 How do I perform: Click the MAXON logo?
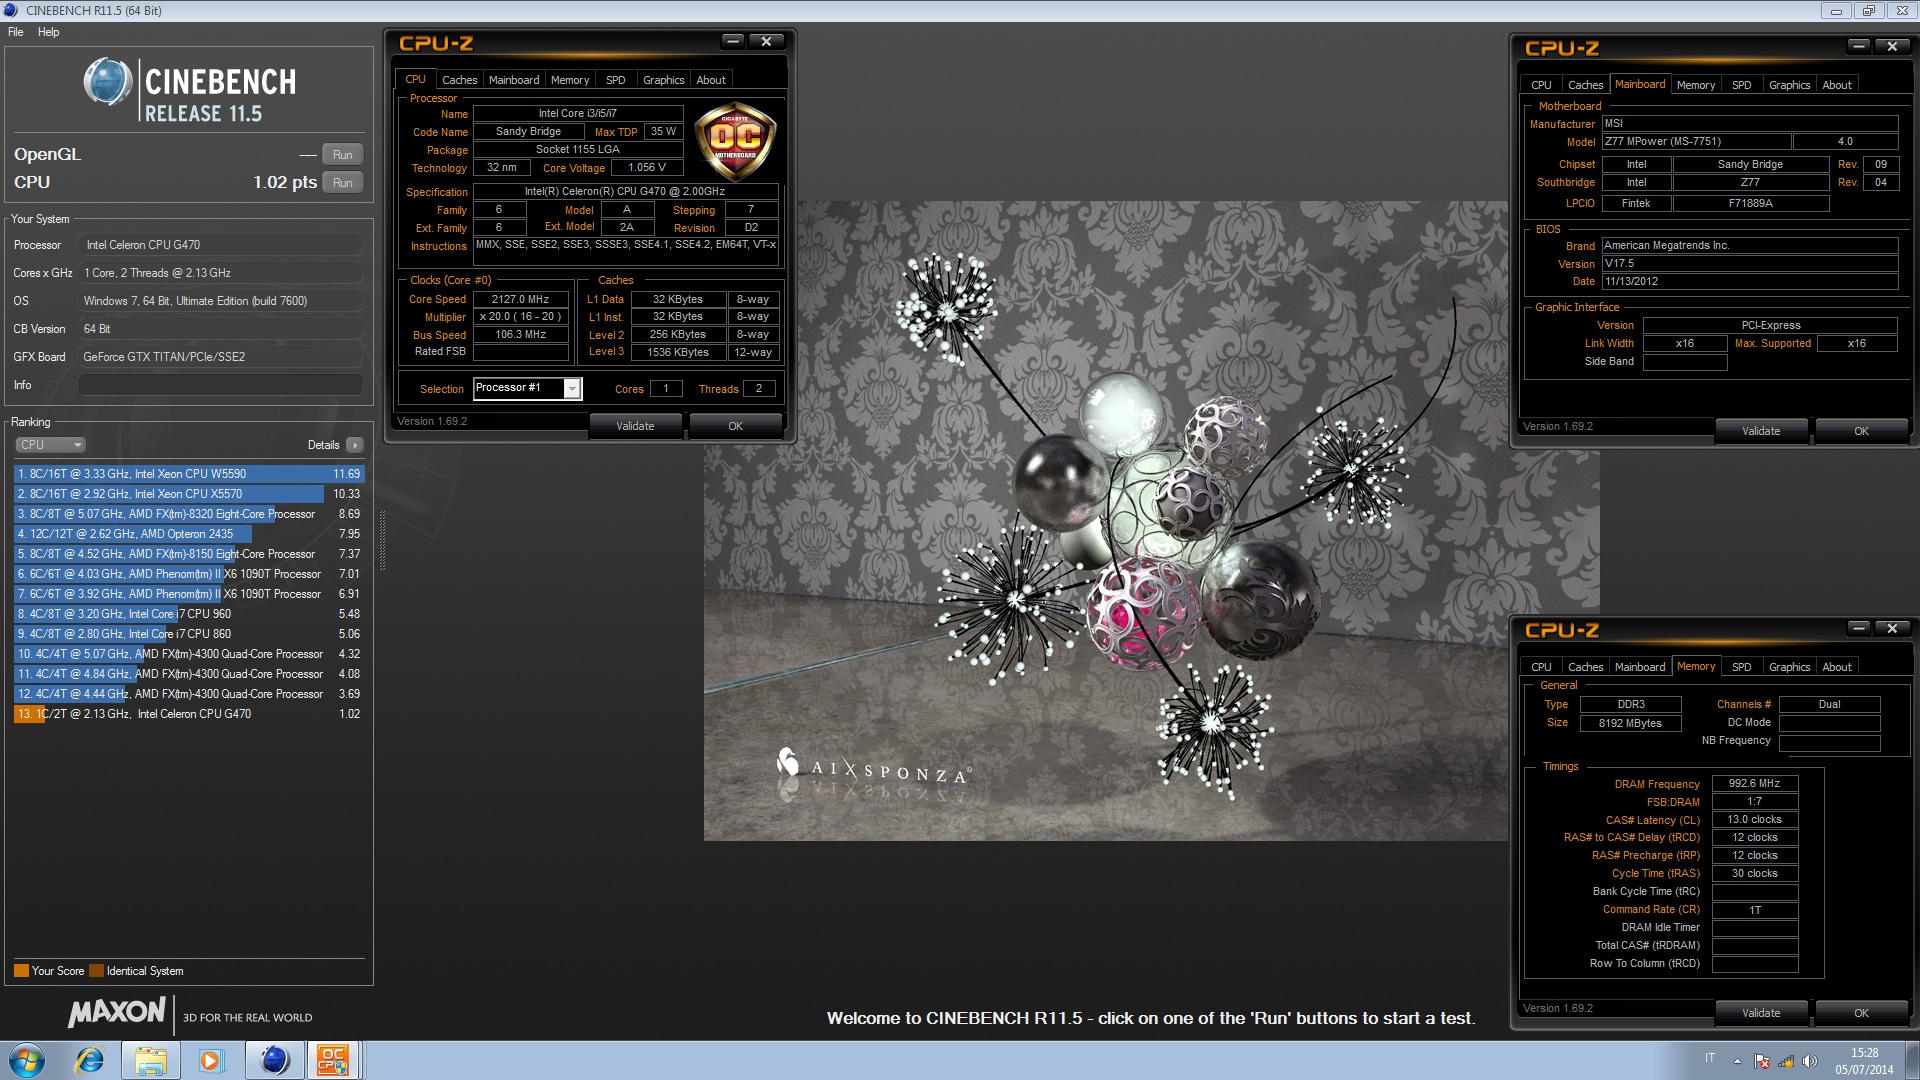coord(116,1012)
